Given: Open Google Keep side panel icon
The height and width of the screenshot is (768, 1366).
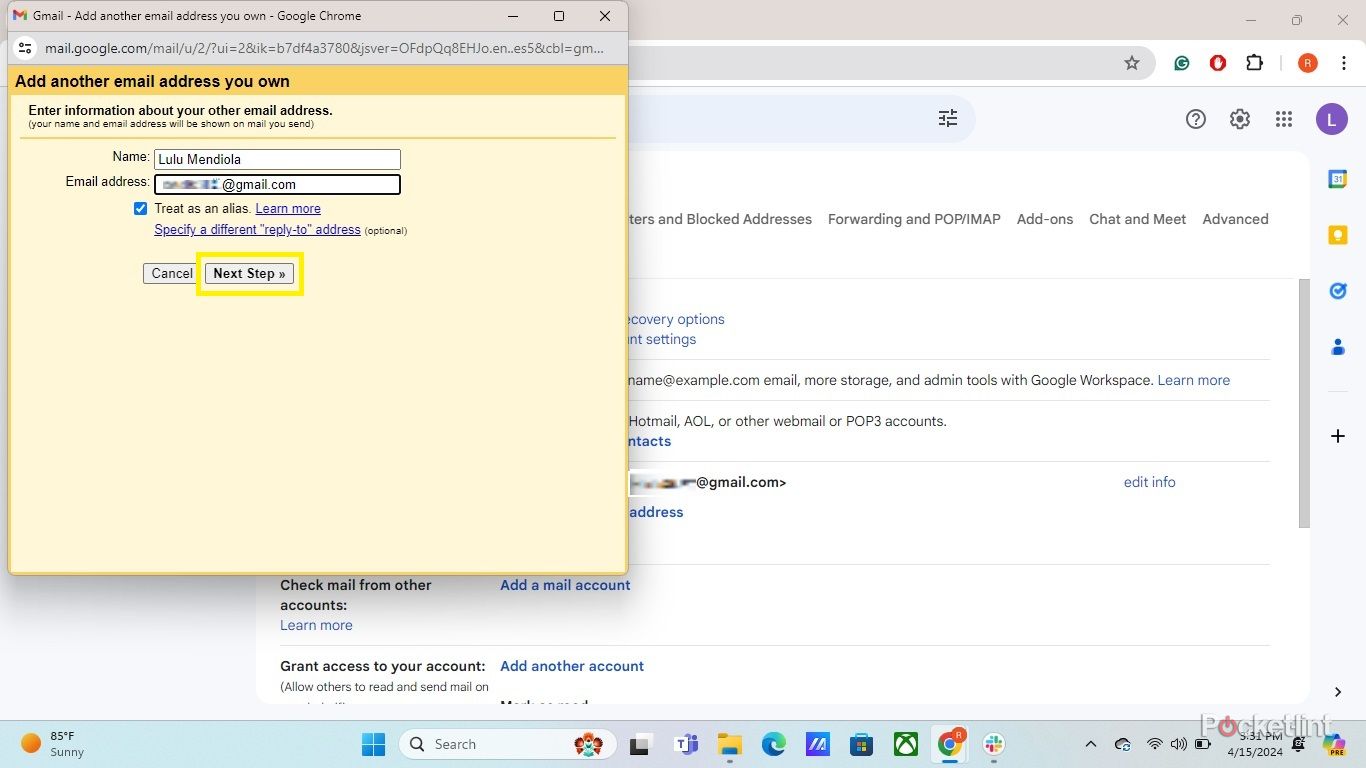Looking at the screenshot, I should click(1338, 235).
